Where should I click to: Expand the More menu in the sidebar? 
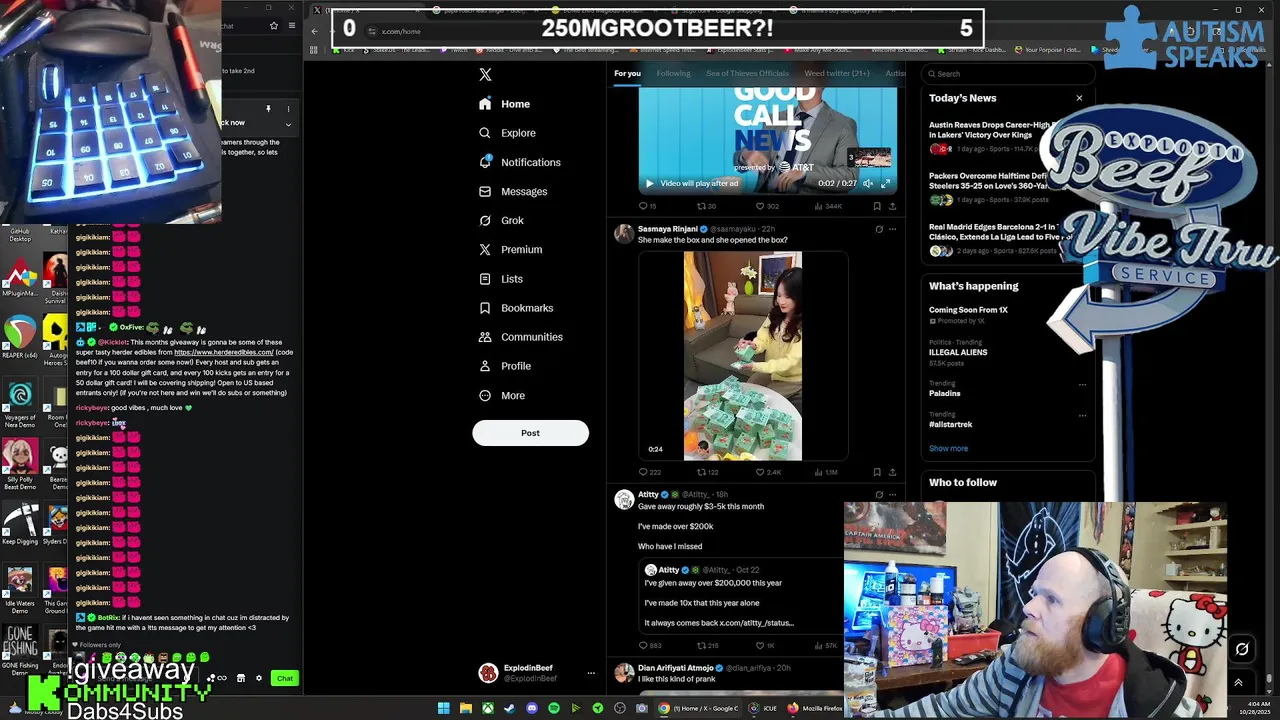501,396
